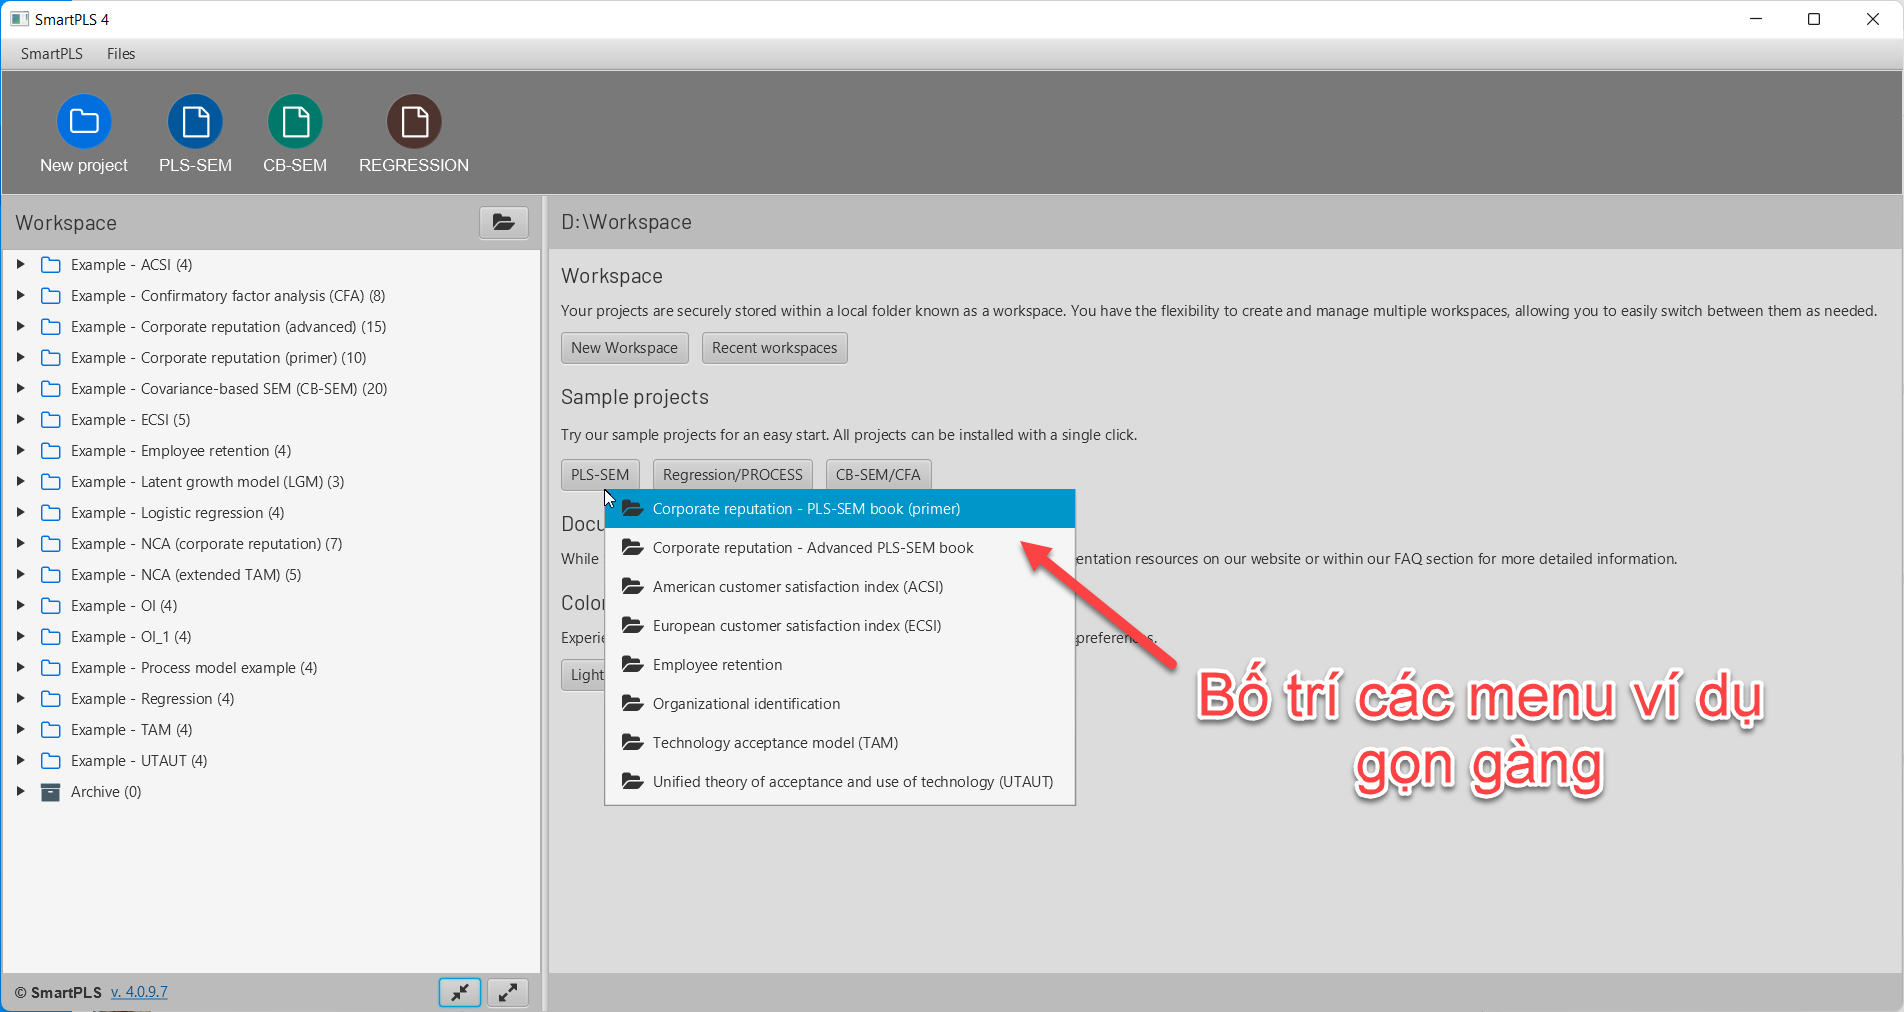Select folder icon of Example - Regression
This screenshot has height=1012, width=1904.
51,699
